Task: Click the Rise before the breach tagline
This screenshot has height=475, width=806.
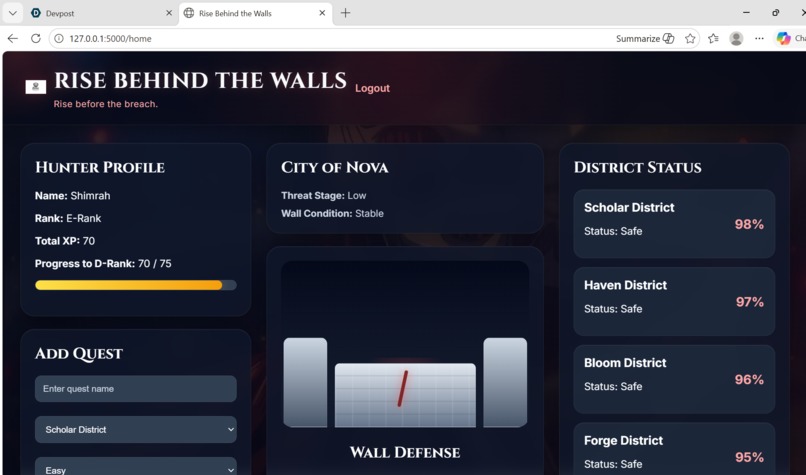Action: [x=105, y=104]
